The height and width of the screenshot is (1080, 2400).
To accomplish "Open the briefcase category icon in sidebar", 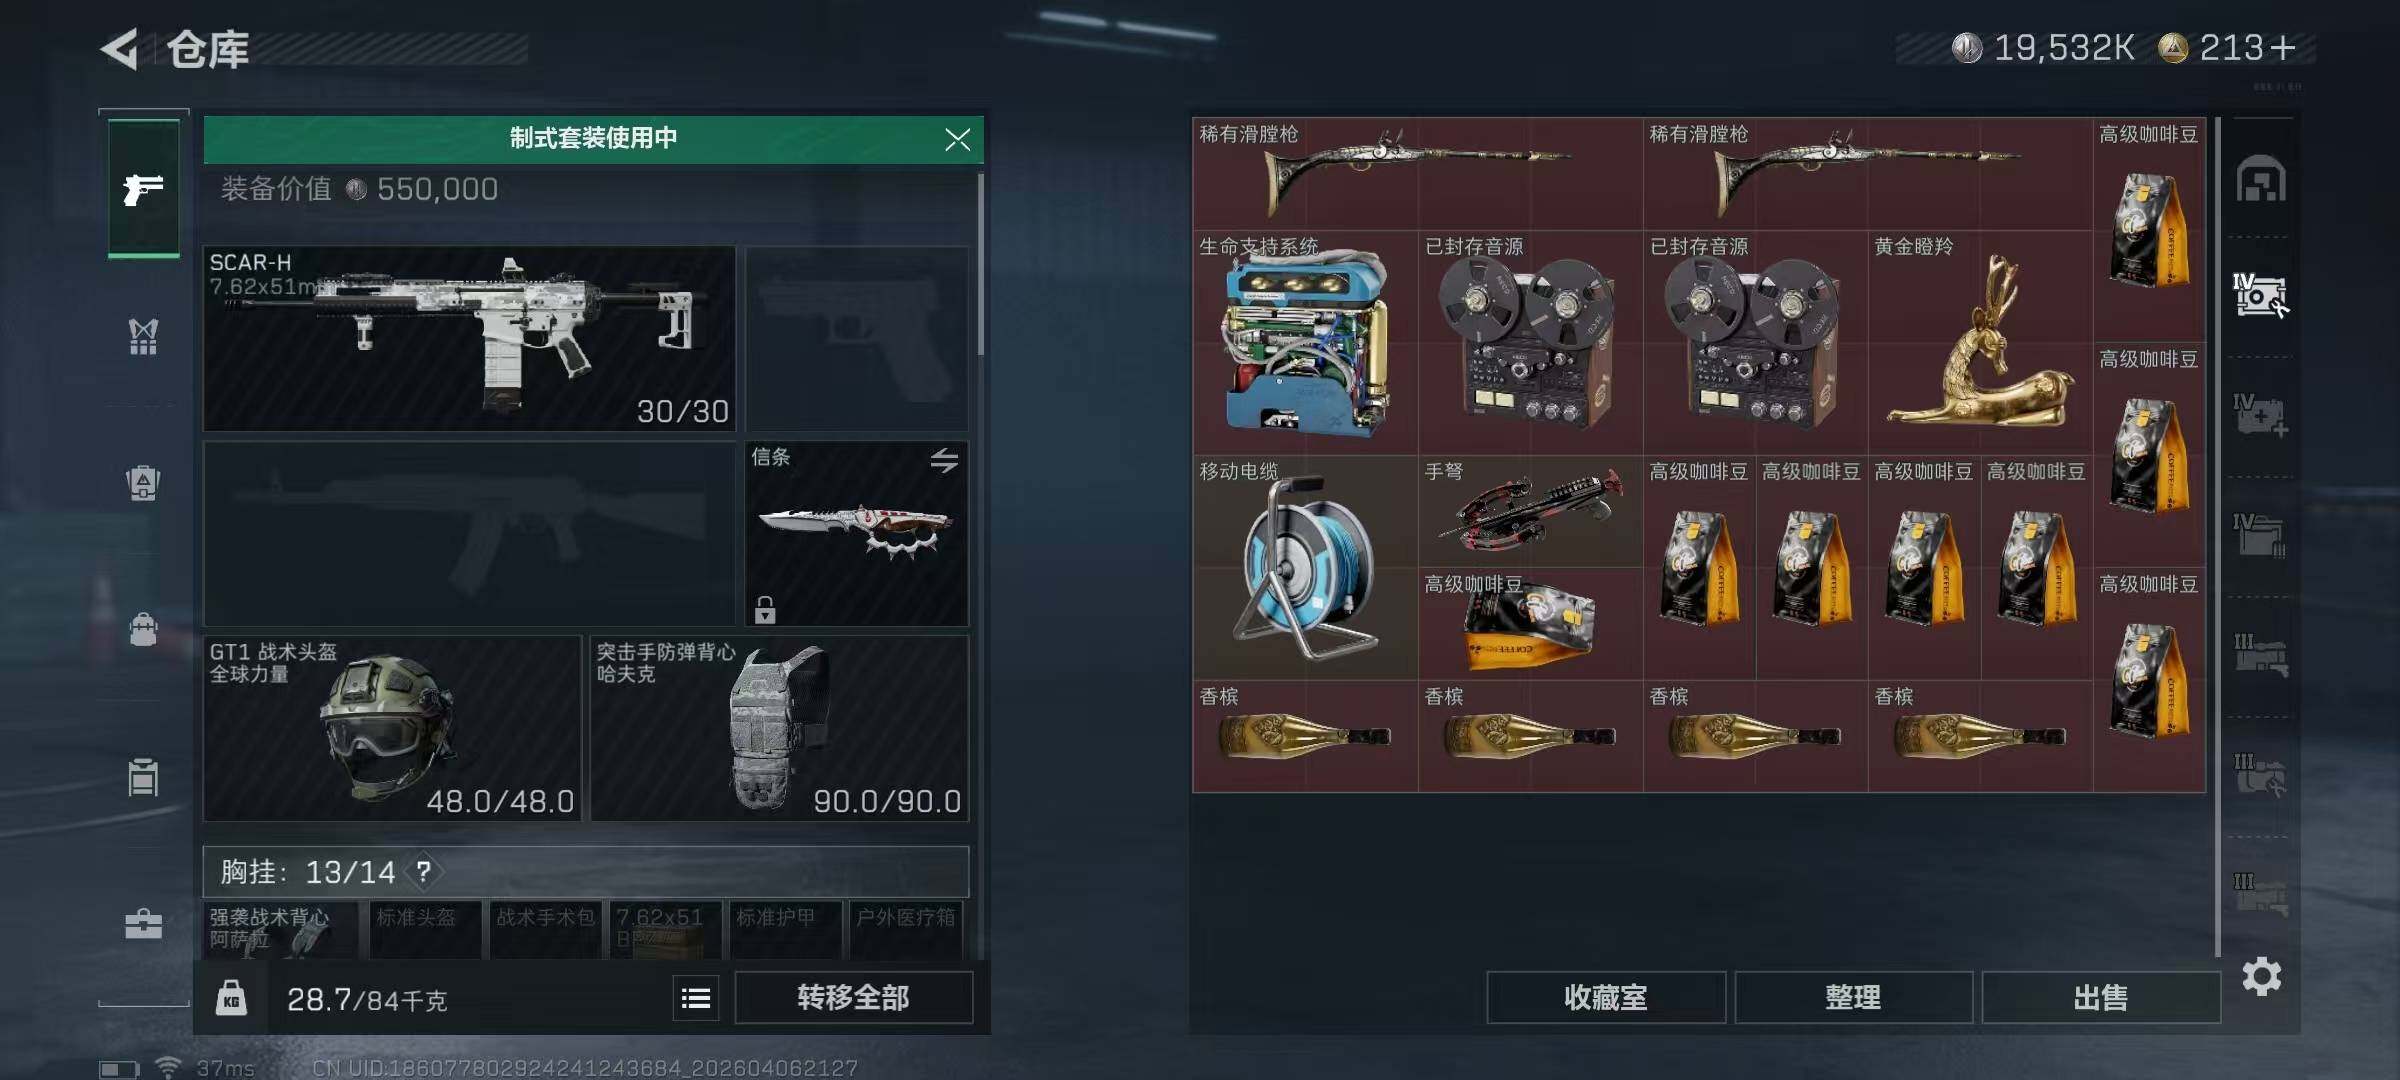I will point(143,924).
